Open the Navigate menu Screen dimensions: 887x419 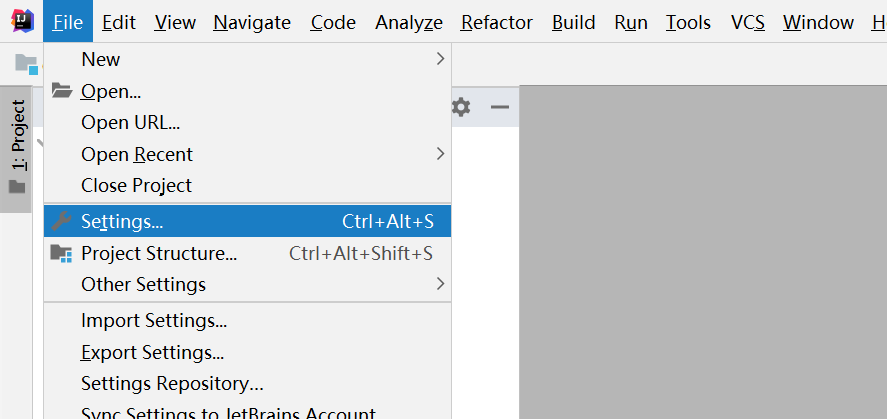pos(252,22)
